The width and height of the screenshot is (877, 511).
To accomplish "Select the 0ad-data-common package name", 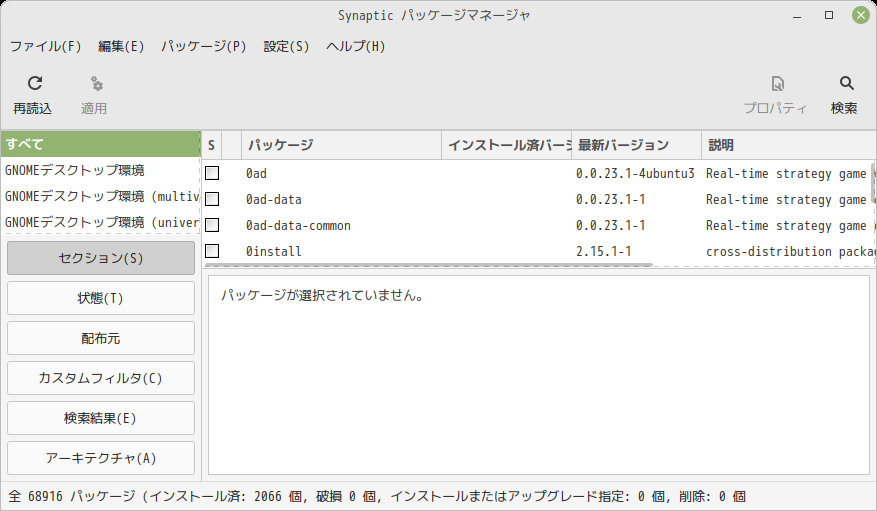I will pyautogui.click(x=298, y=225).
